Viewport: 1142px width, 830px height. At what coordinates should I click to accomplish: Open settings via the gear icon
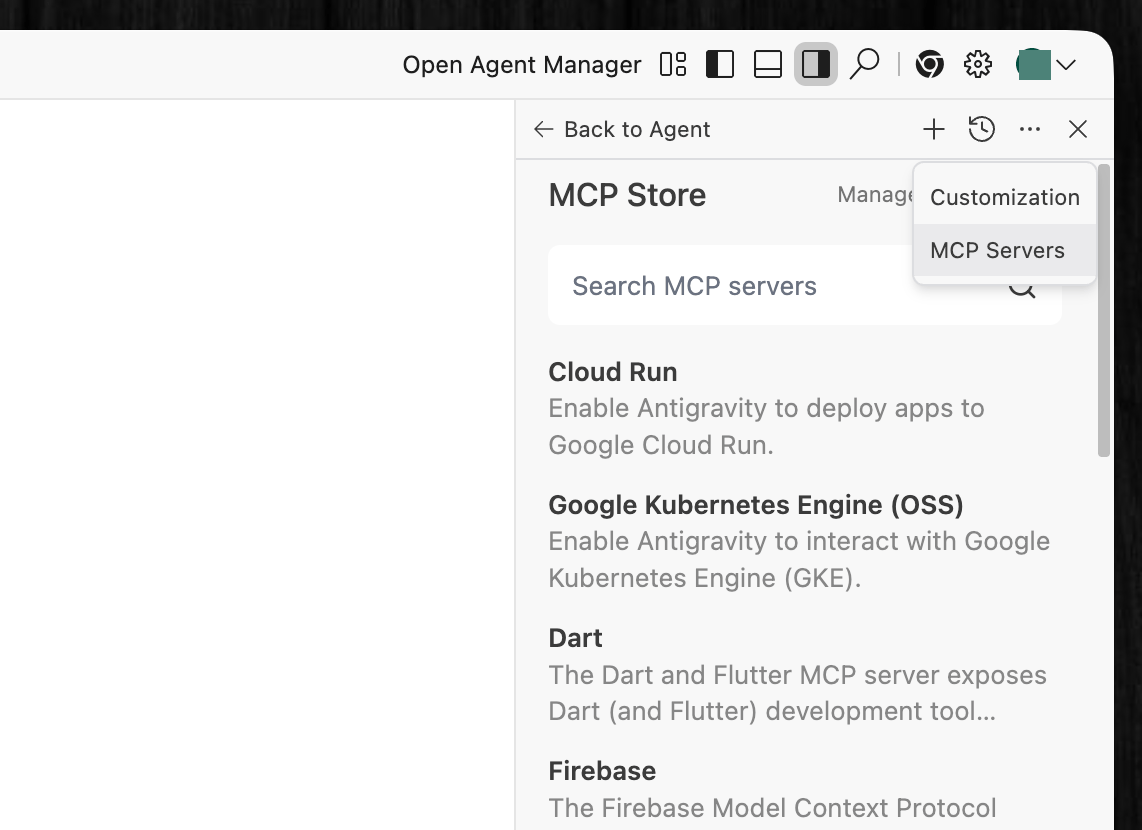click(977, 65)
